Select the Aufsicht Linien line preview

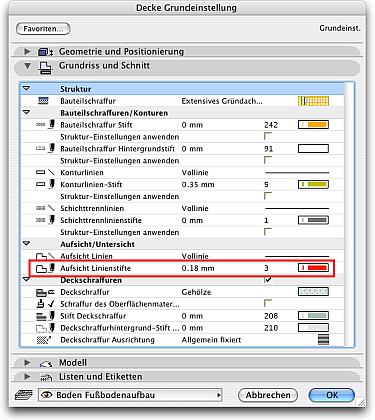click(297, 256)
